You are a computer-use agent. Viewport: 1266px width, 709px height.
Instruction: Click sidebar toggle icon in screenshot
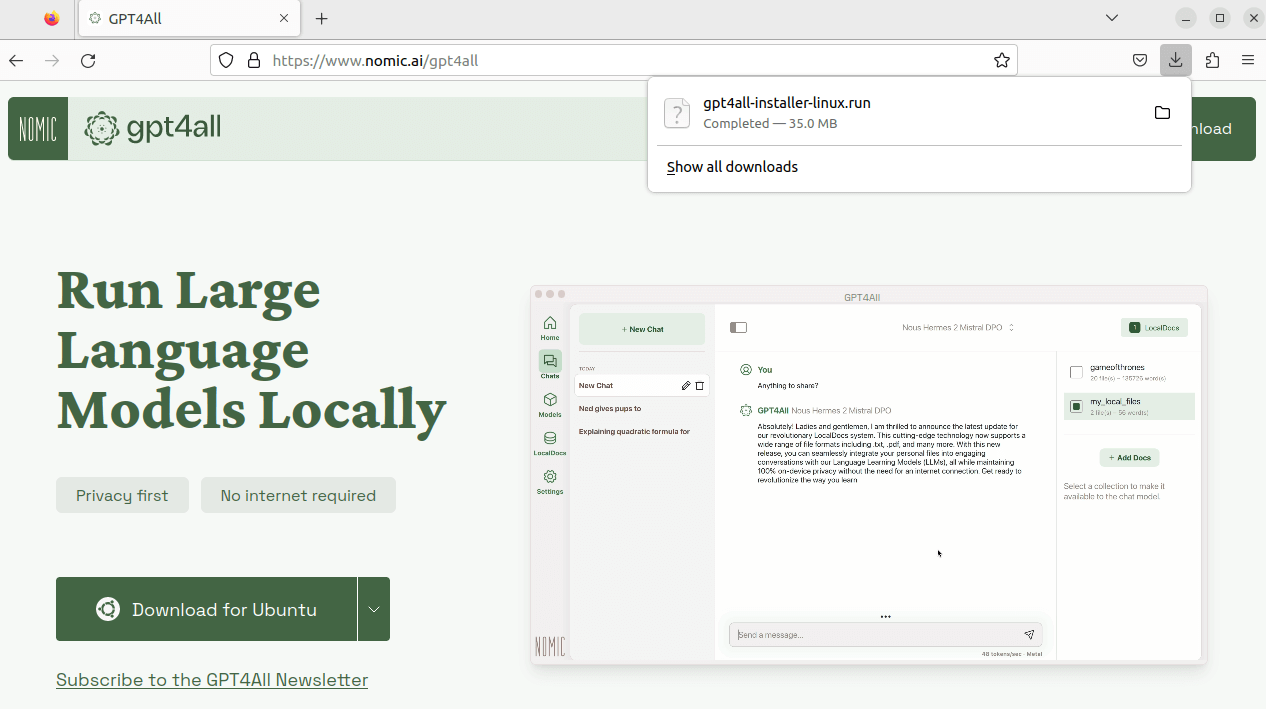point(739,327)
